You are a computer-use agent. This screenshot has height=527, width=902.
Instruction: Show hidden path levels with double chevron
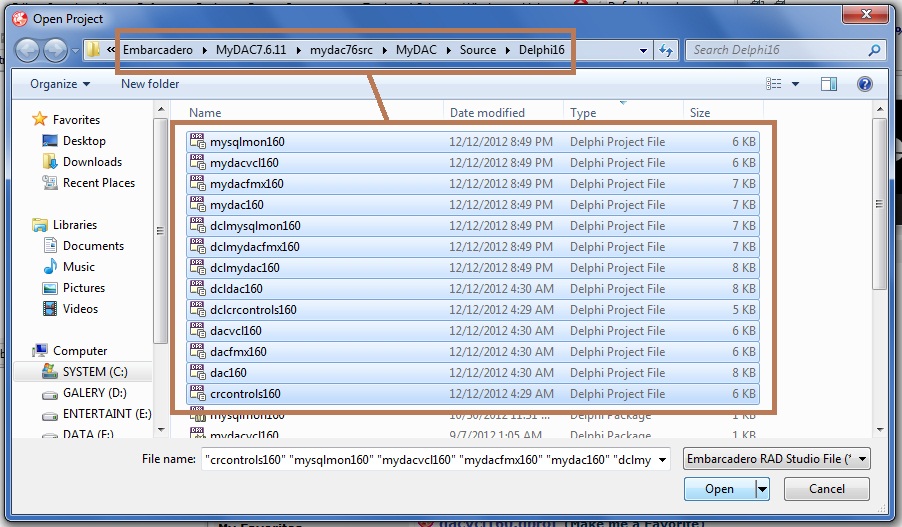pos(111,50)
